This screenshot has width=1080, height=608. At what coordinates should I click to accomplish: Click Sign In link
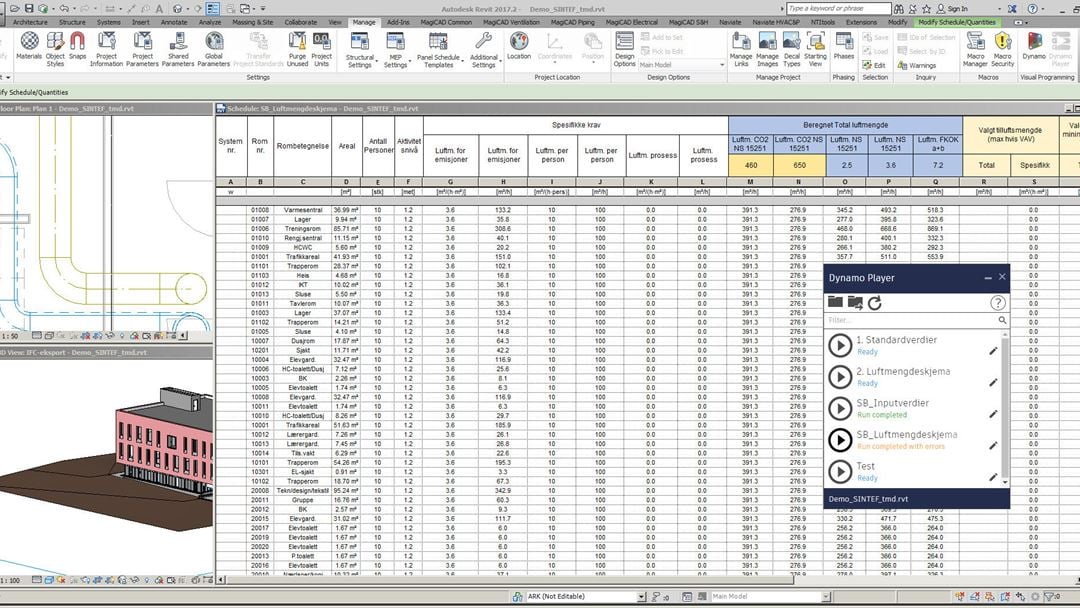(957, 8)
